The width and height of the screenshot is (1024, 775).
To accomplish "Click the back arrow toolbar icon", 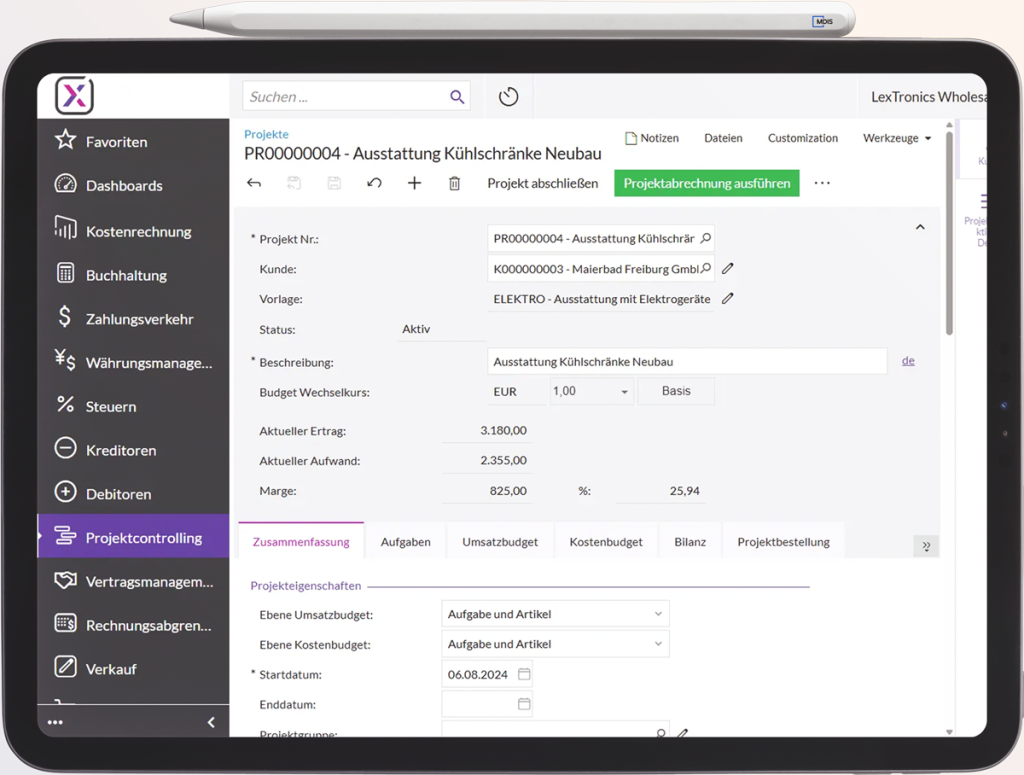I will click(254, 183).
